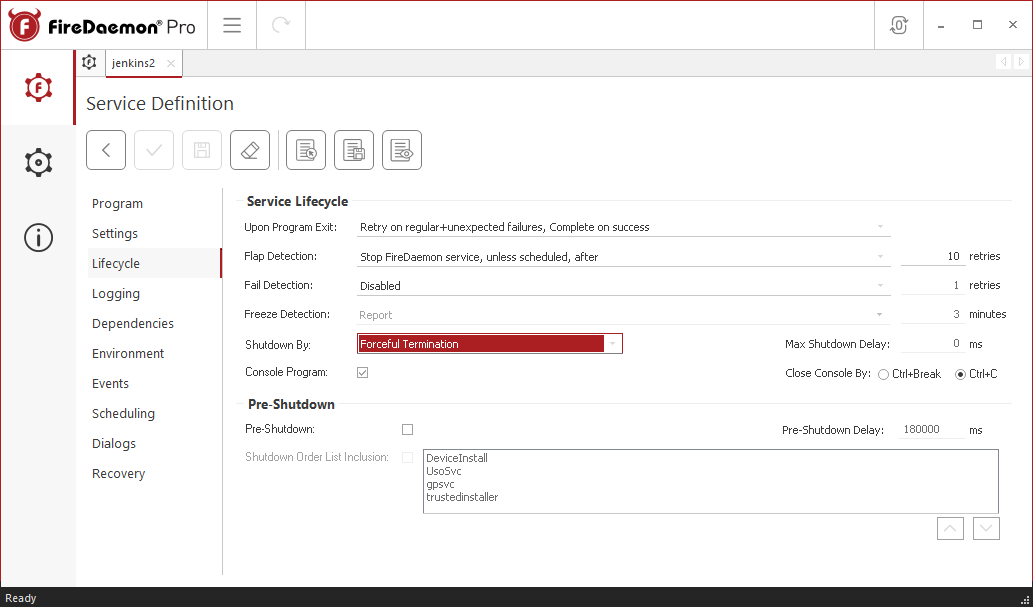Click the floppy disk save button
The width and height of the screenshot is (1033, 607).
tap(202, 150)
